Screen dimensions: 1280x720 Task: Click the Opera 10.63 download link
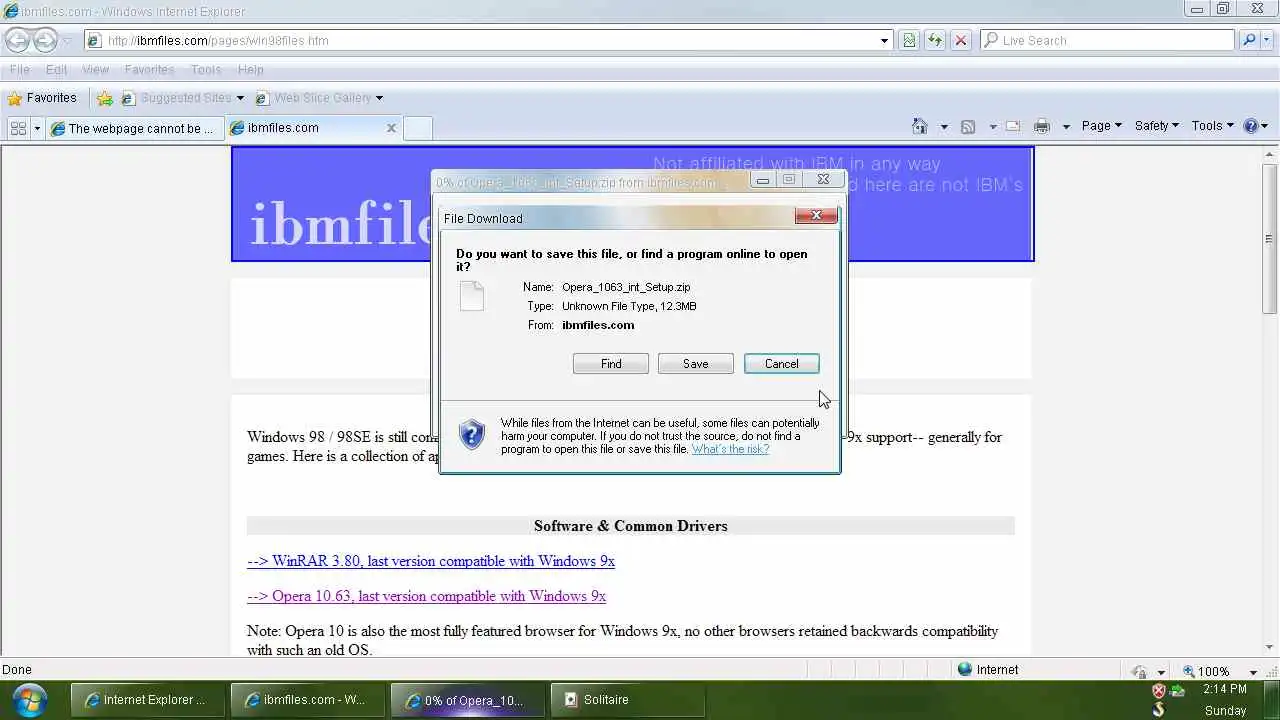click(x=426, y=596)
